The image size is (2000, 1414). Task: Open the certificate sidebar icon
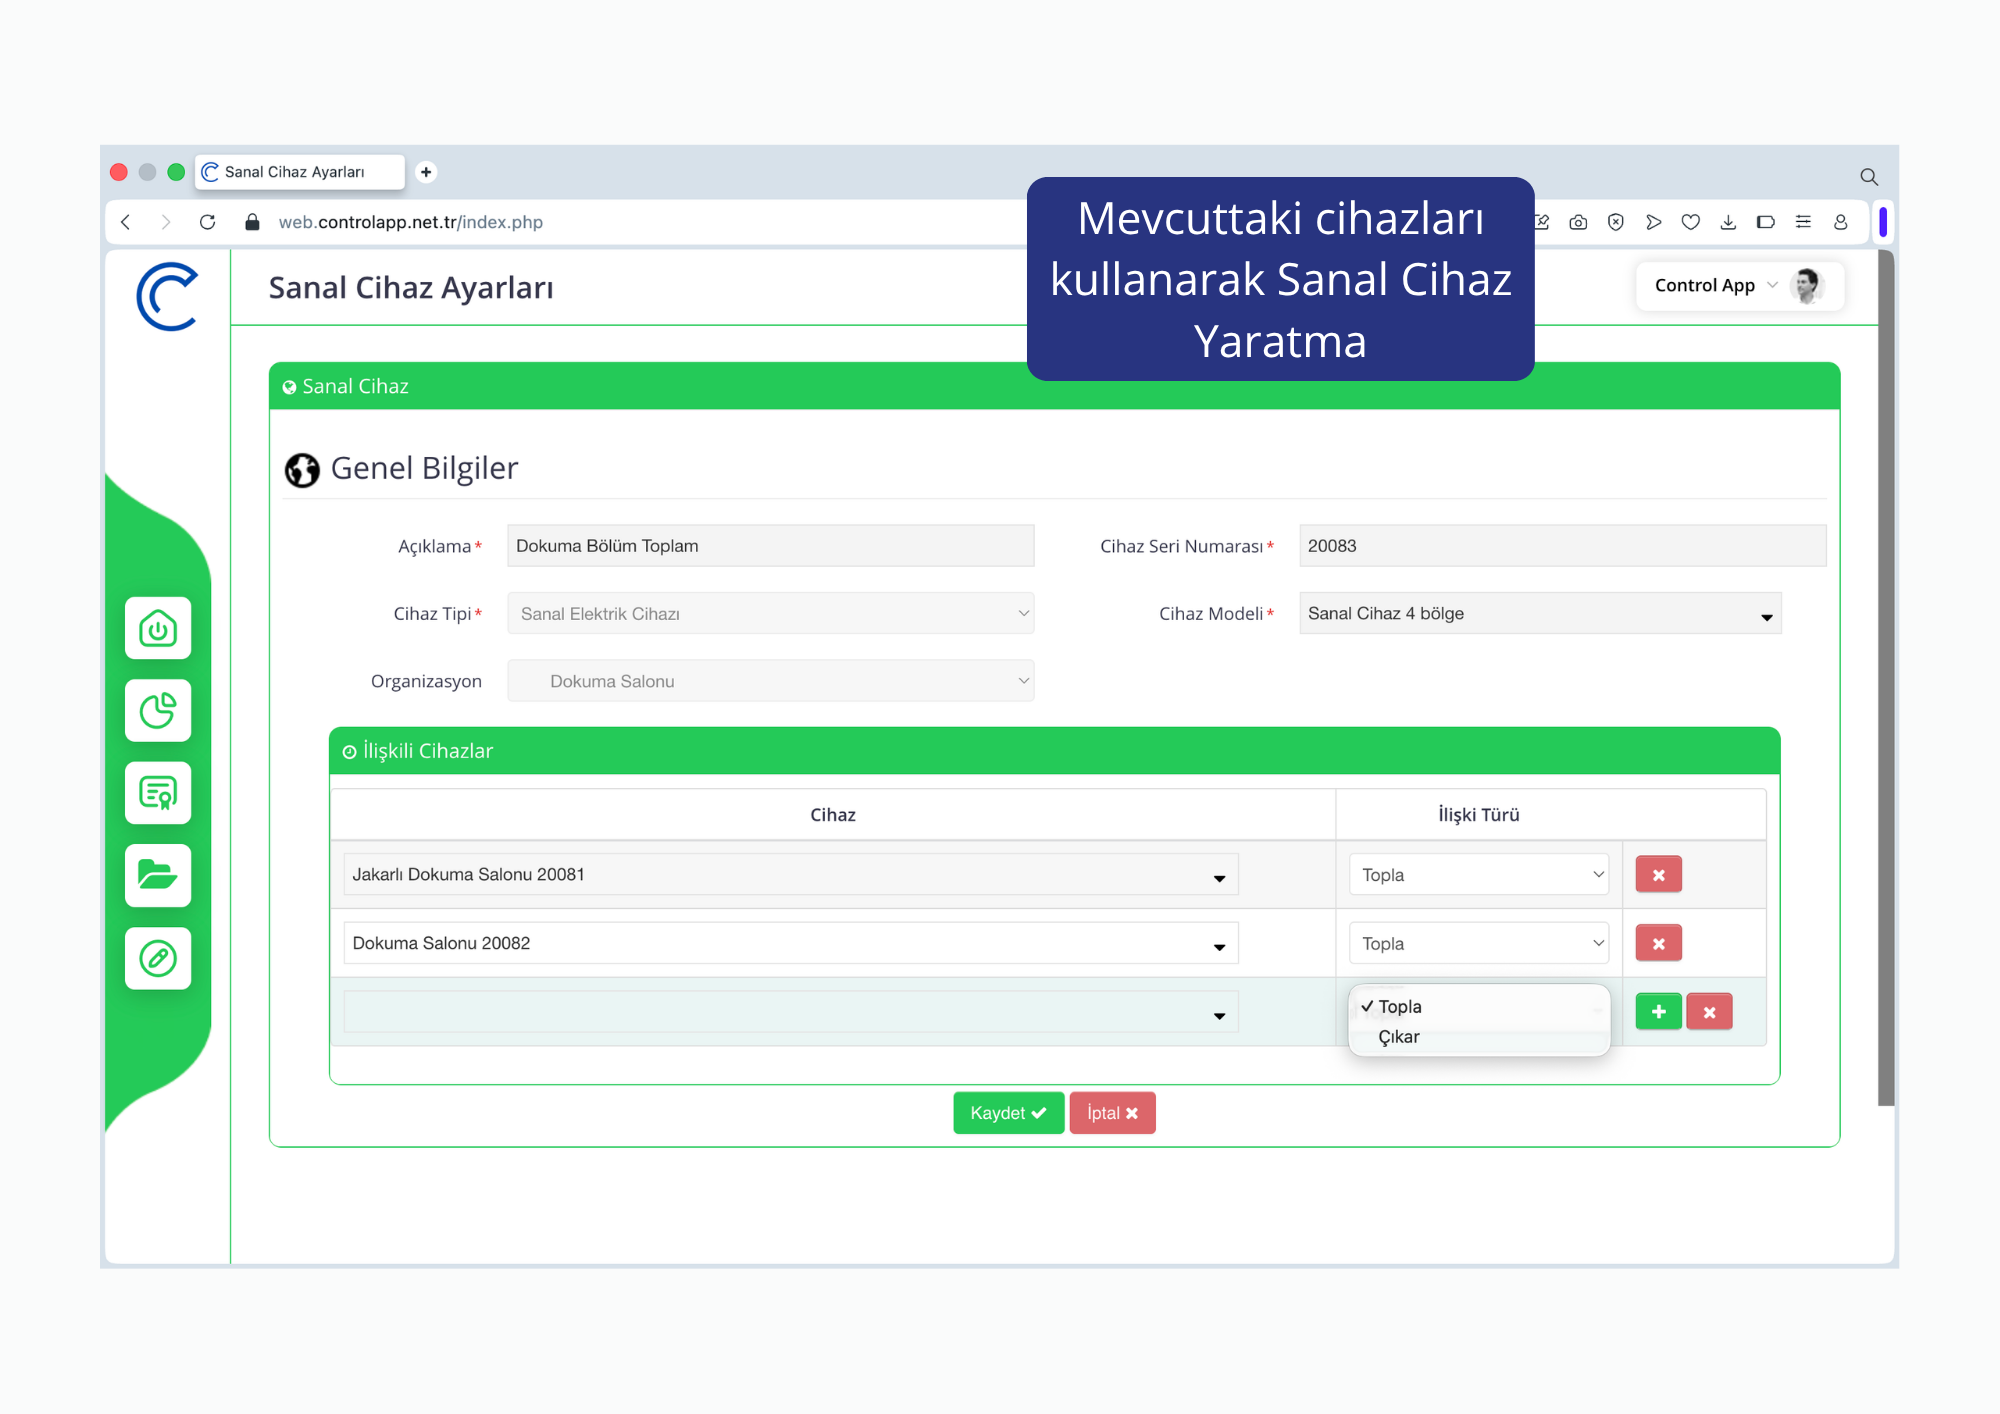[158, 793]
